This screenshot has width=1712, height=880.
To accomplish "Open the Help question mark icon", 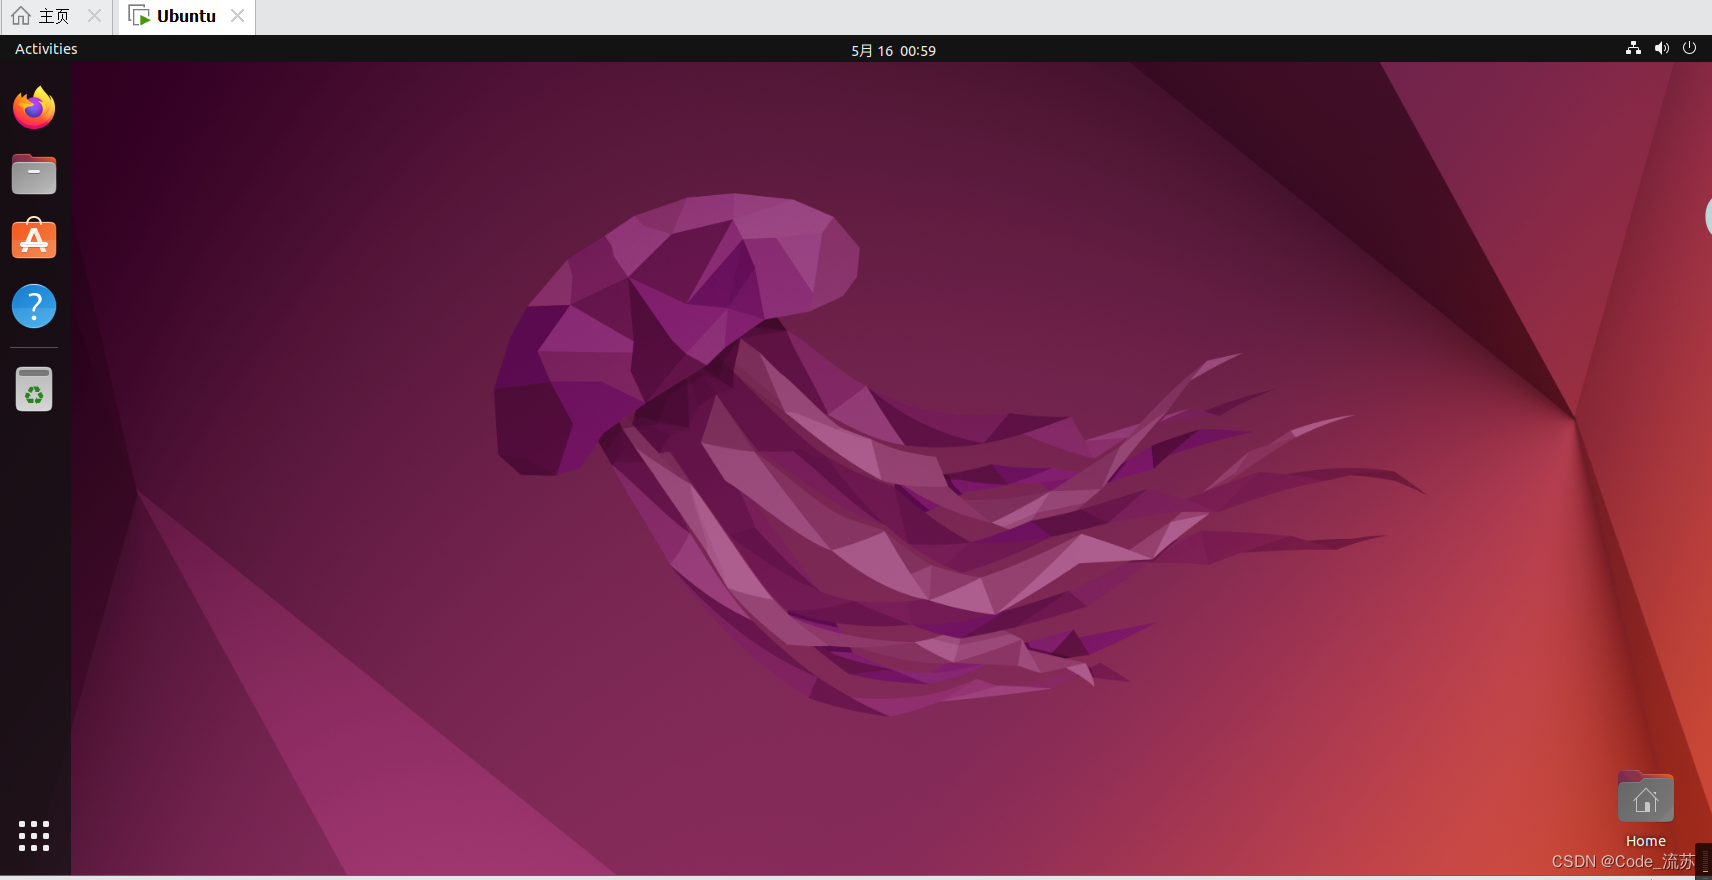I will pos(34,306).
